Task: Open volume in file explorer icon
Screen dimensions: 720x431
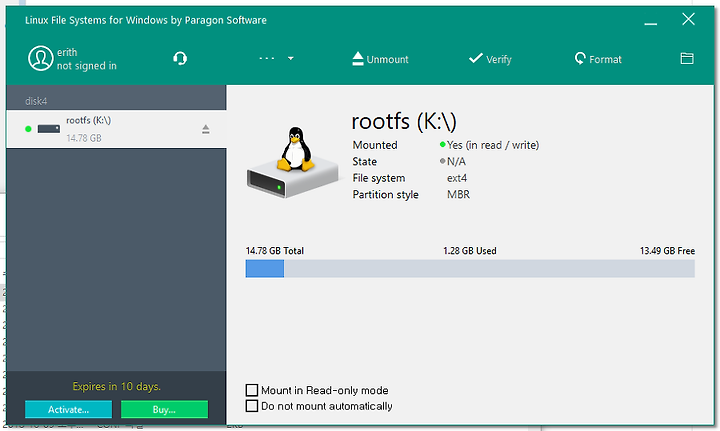Action: [x=687, y=58]
